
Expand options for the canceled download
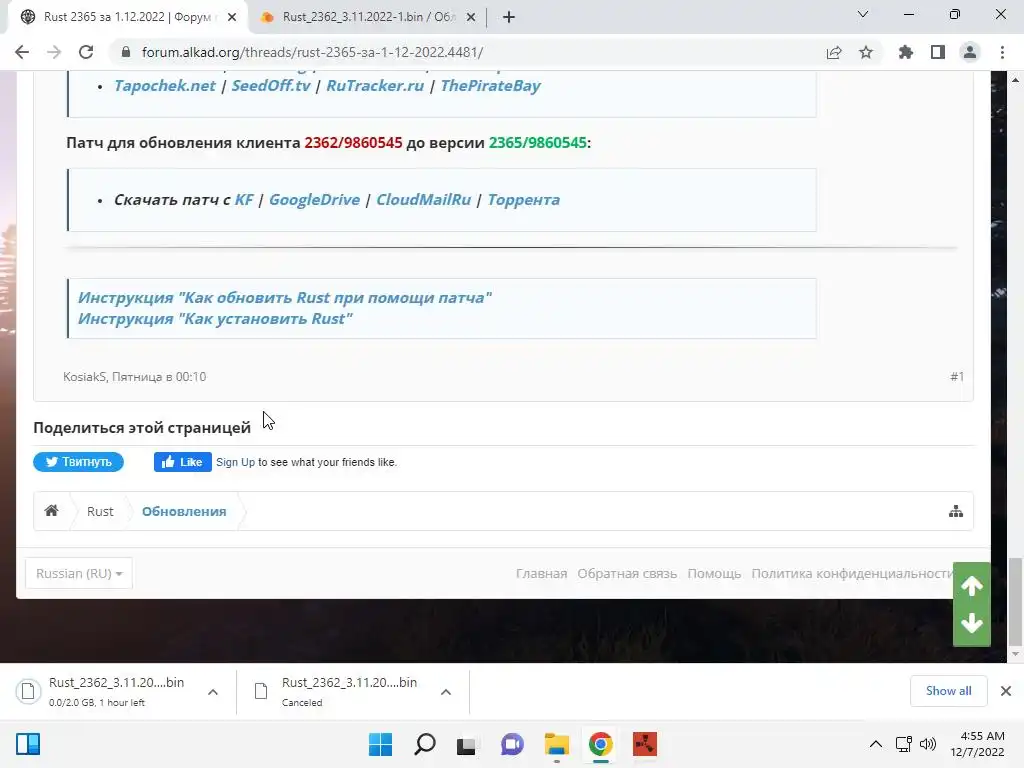445,692
